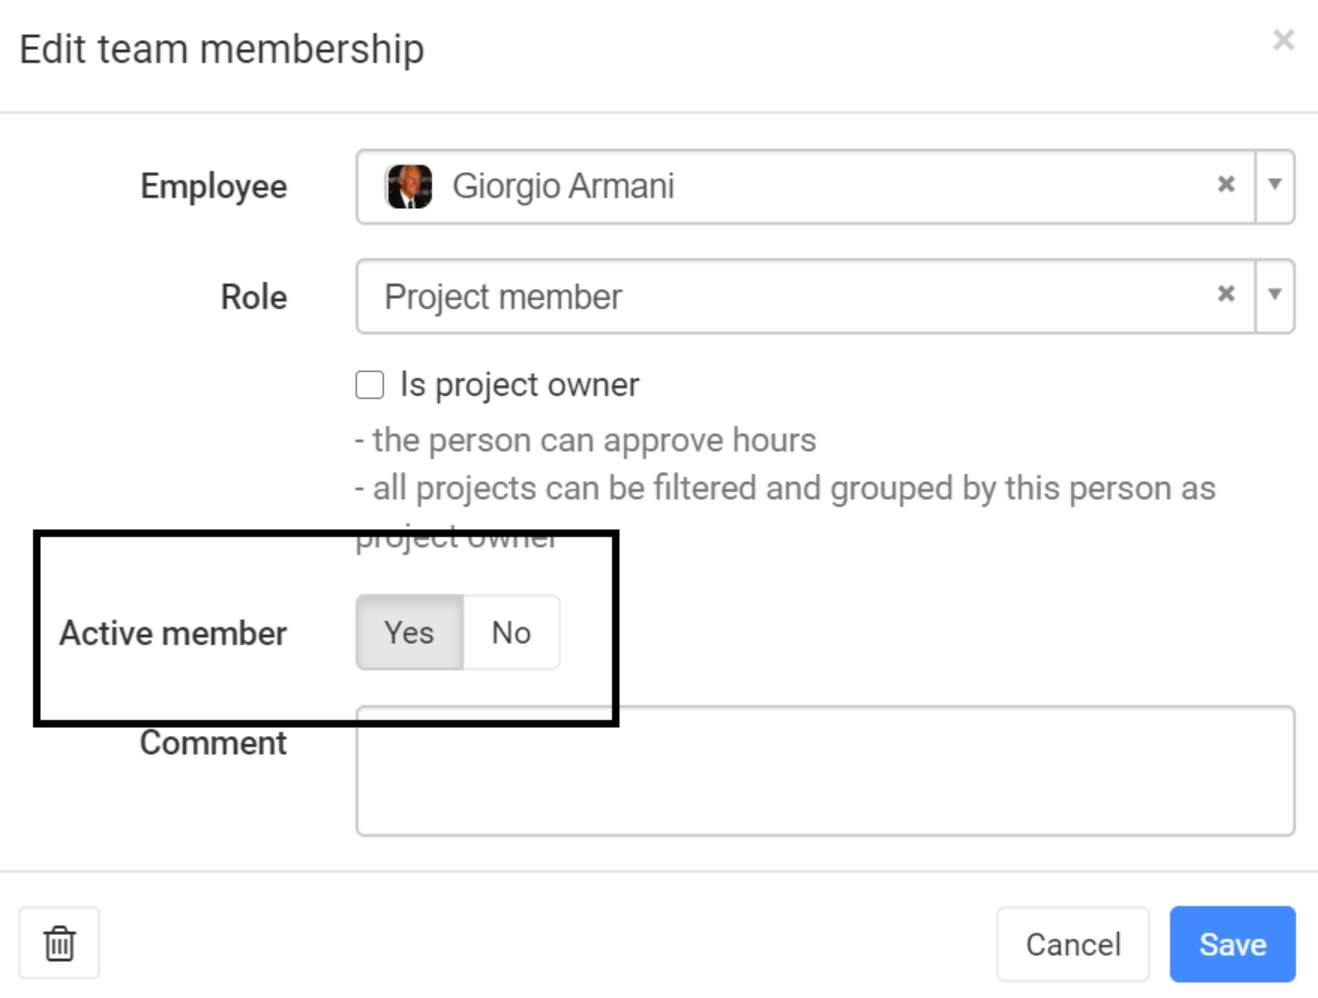1318x998 pixels.
Task: Click the Comment field label
Action: coord(213,743)
